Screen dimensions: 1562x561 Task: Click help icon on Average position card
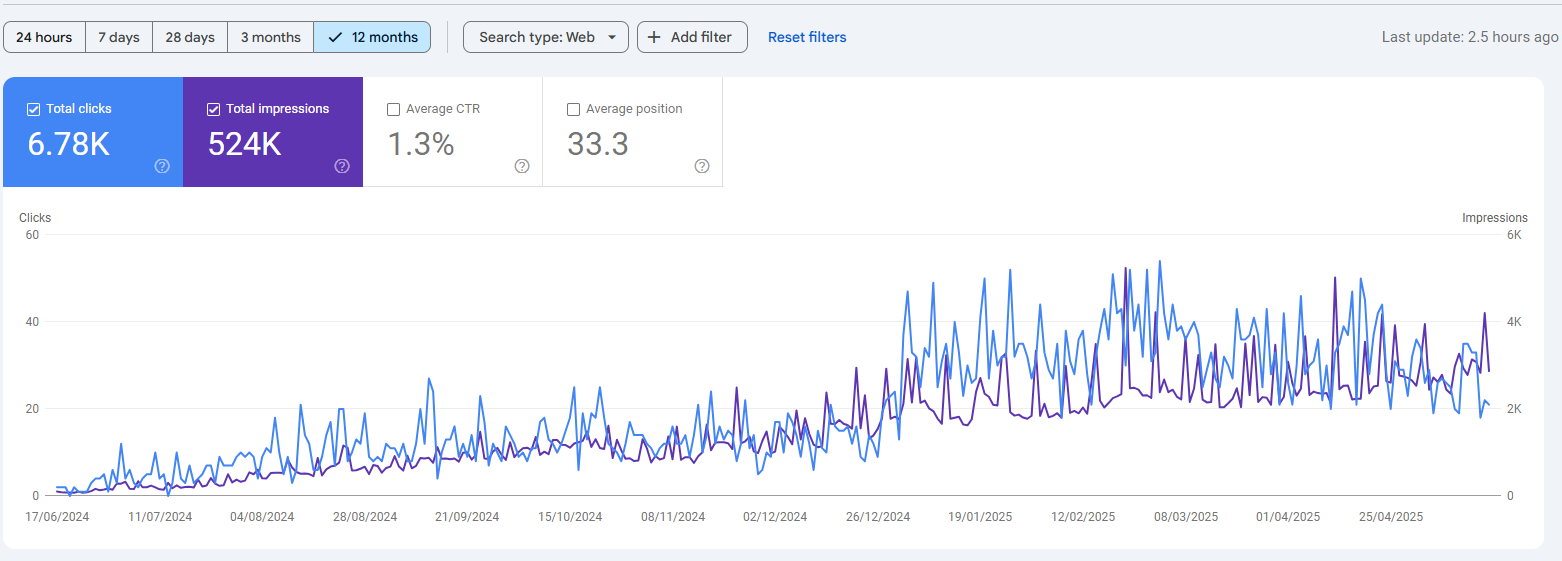(x=702, y=166)
